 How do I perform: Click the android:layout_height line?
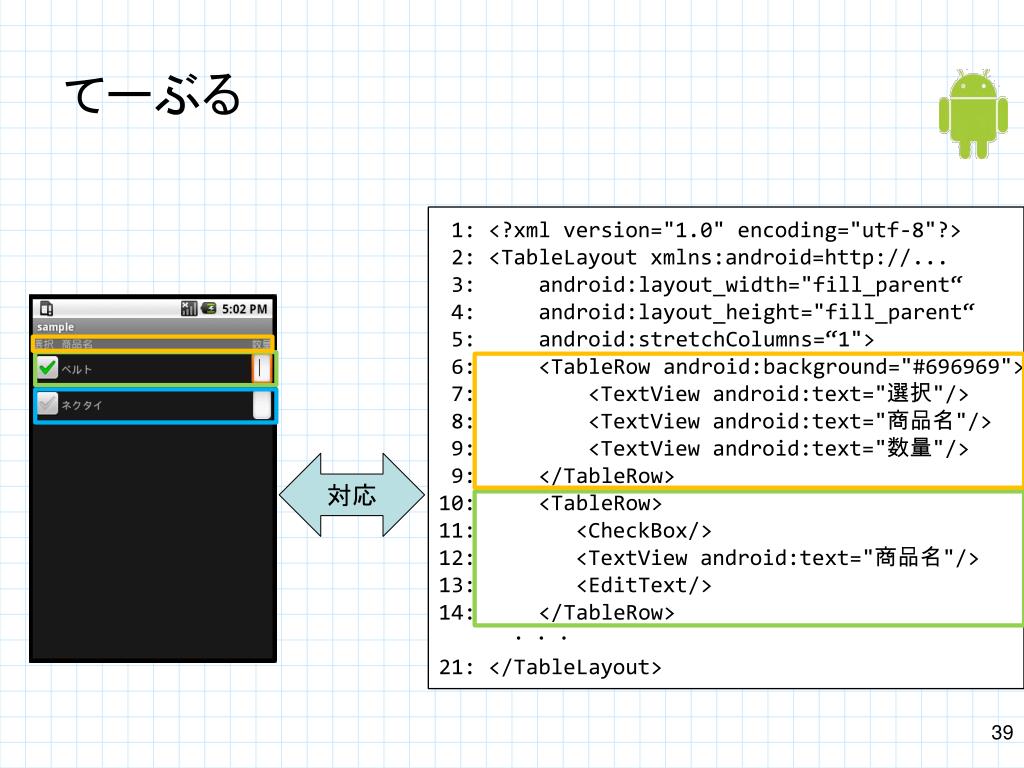pyautogui.click(x=756, y=312)
